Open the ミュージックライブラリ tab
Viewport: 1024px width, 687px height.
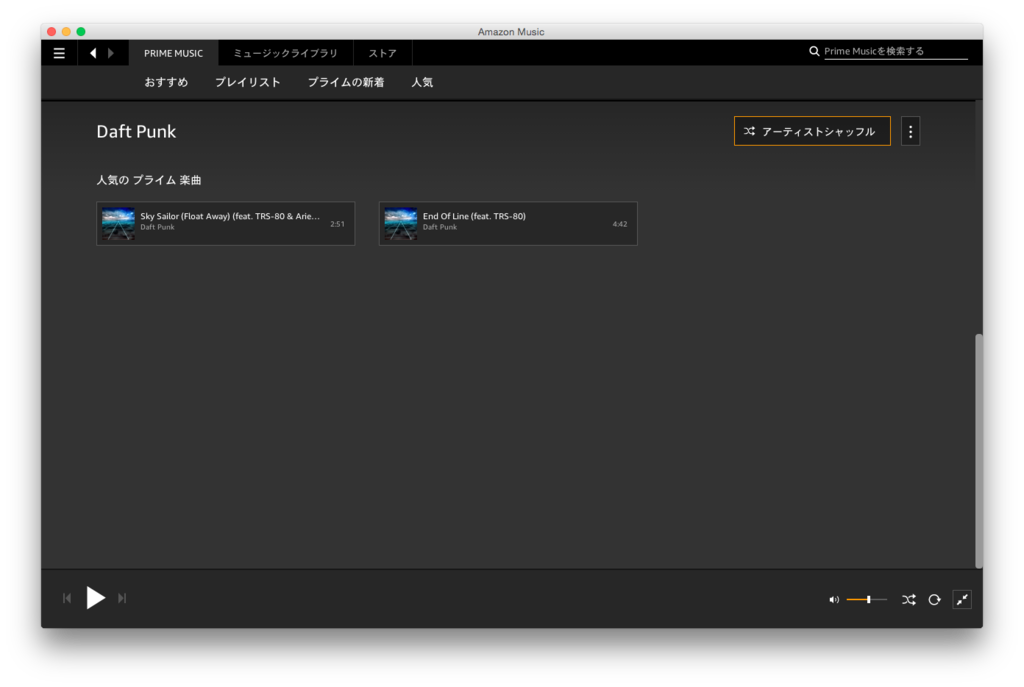point(285,53)
